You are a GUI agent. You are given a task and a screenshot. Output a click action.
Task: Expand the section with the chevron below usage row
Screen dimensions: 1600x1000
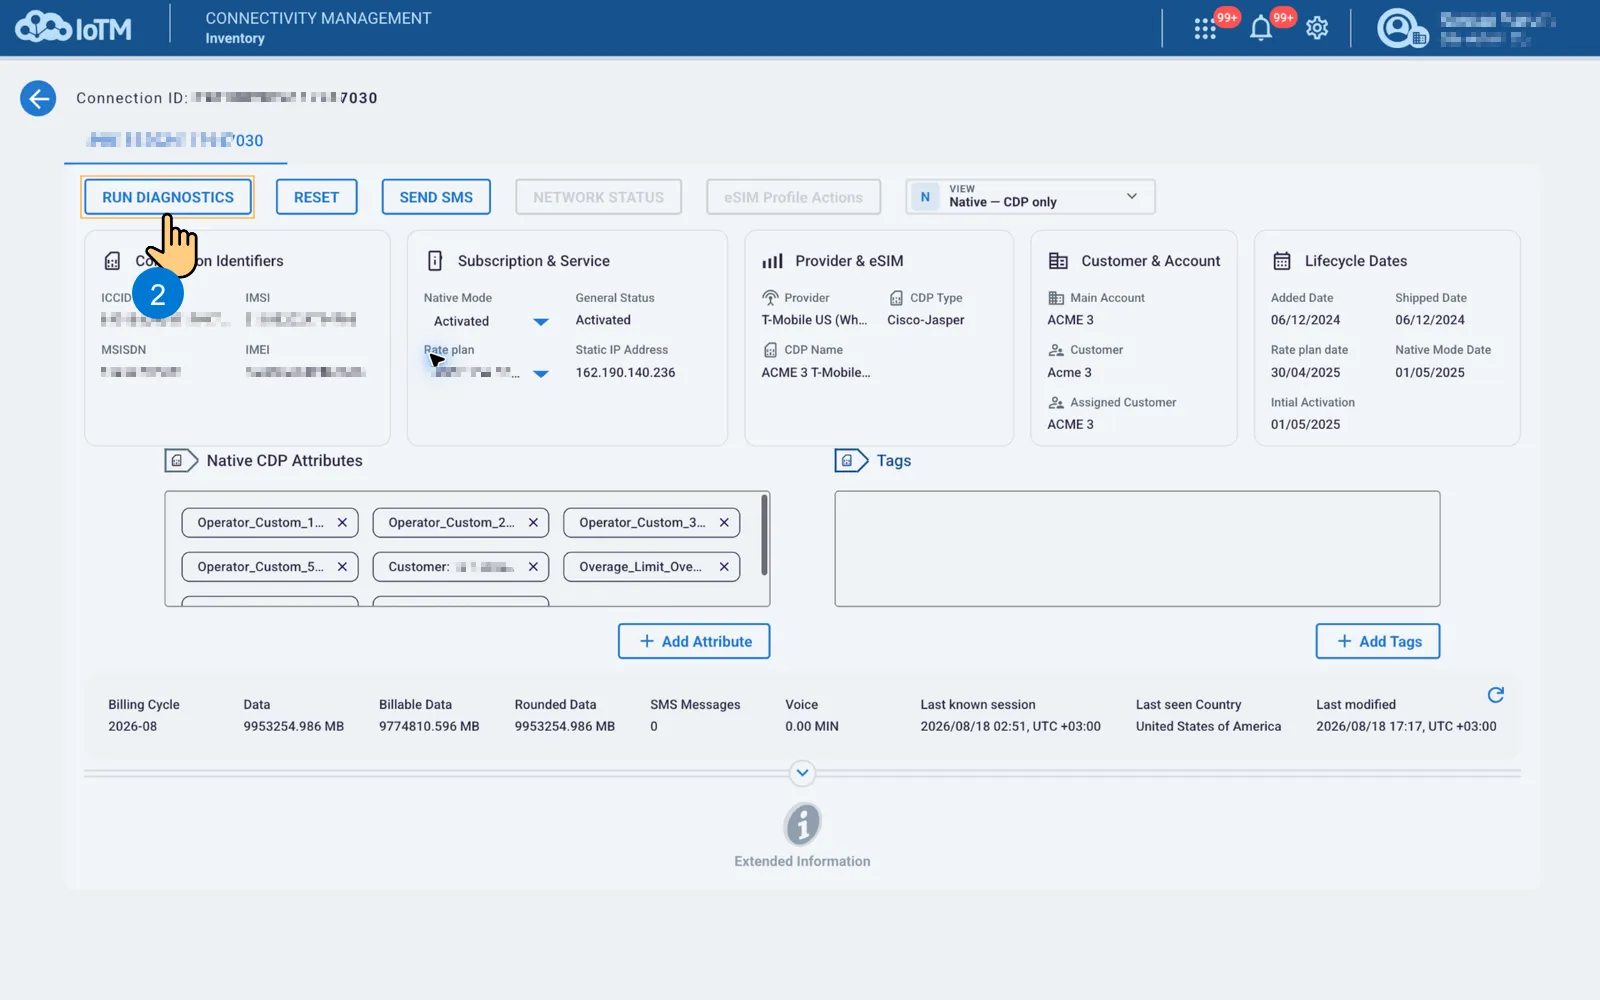coord(802,773)
